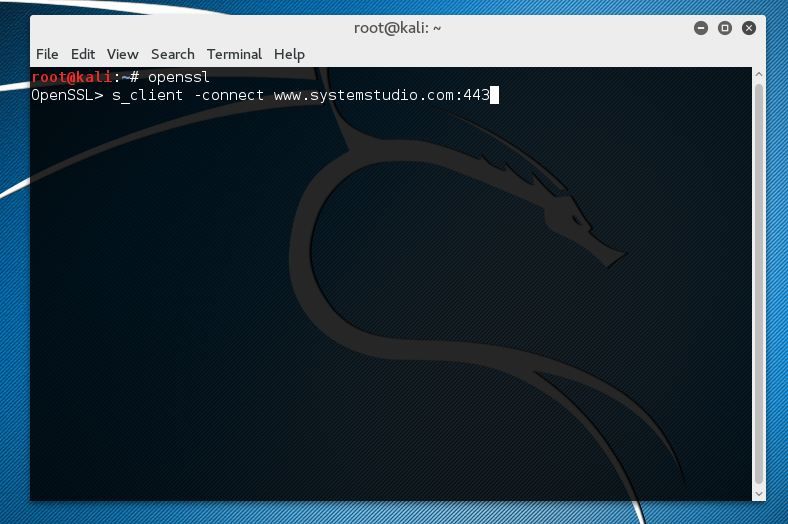Click the 's_client' command word
Viewport: 788px width, 524px height.
147,95
